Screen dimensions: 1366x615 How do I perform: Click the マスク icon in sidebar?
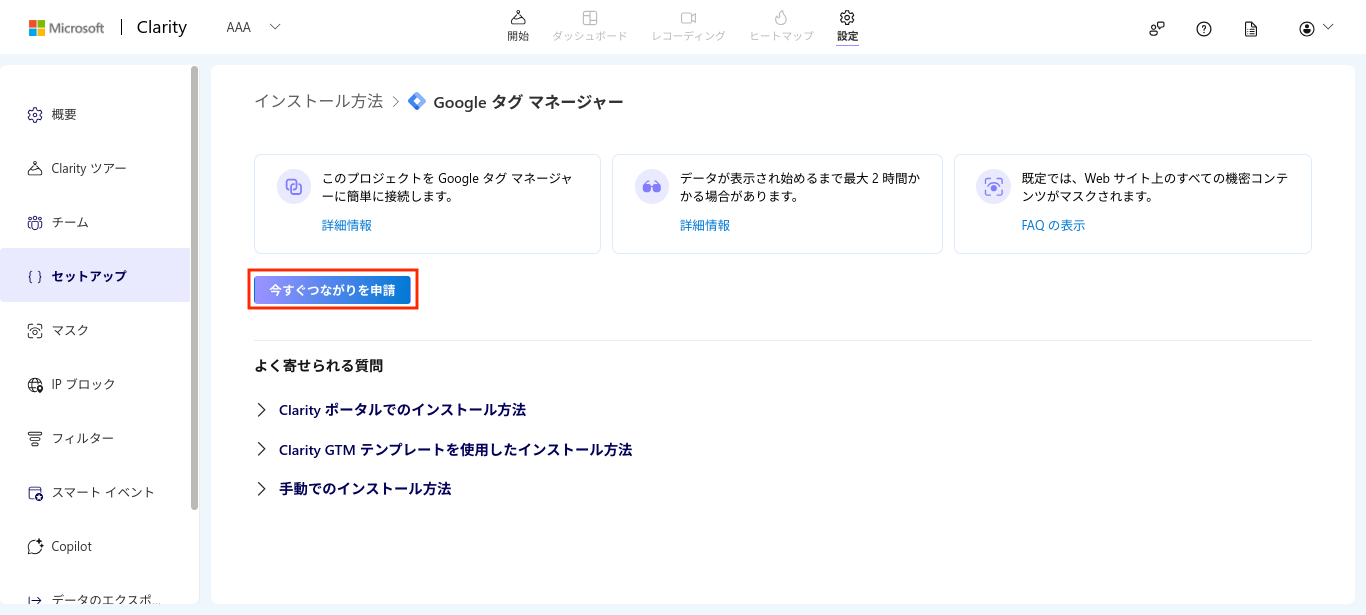[35, 330]
